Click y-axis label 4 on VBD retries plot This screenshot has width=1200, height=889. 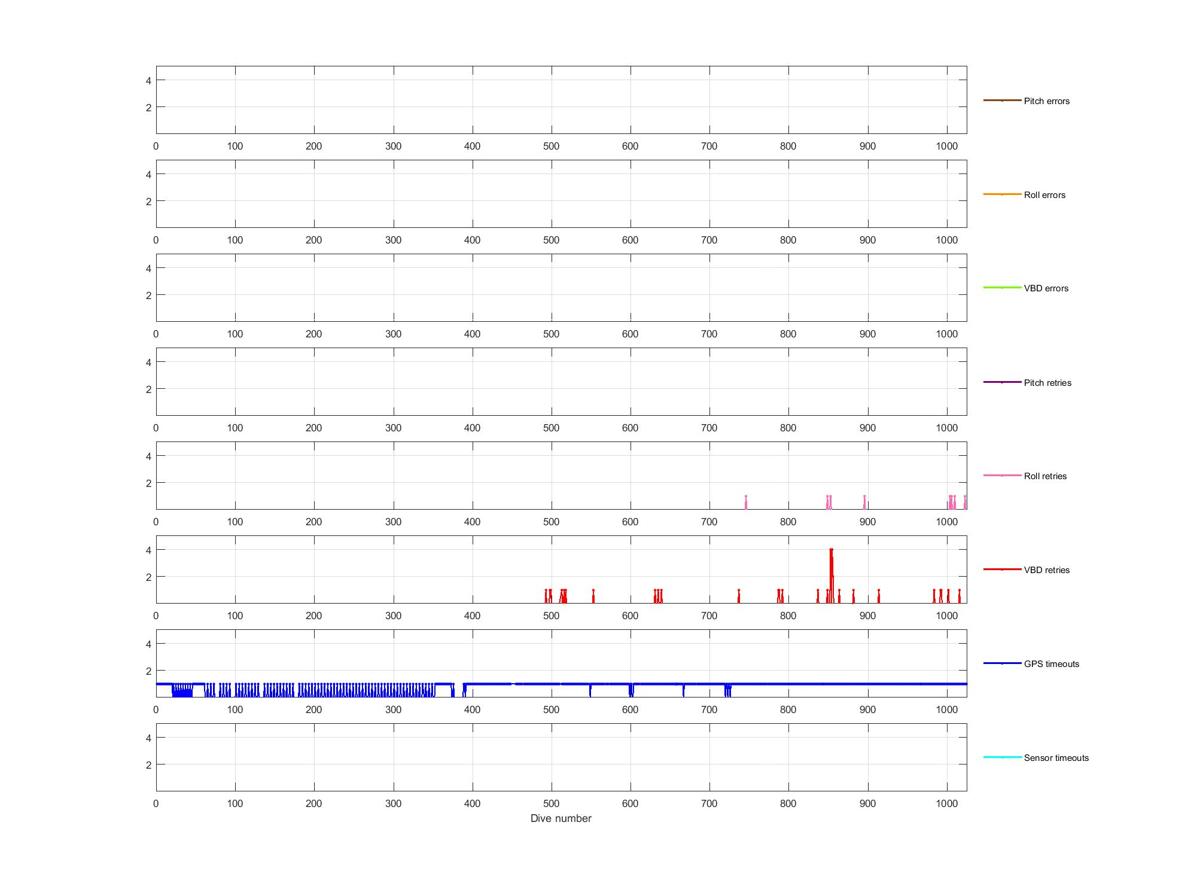point(147,549)
